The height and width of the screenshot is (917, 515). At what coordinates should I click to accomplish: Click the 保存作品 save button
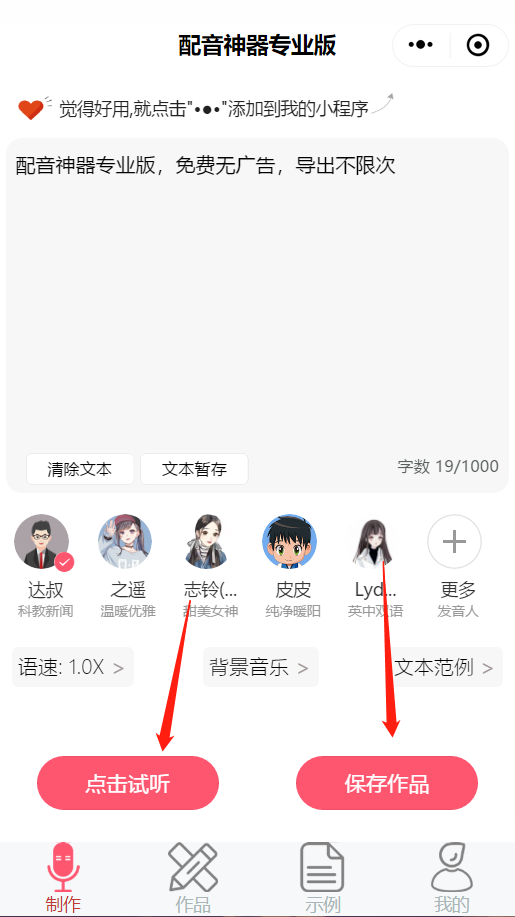pyautogui.click(x=387, y=783)
